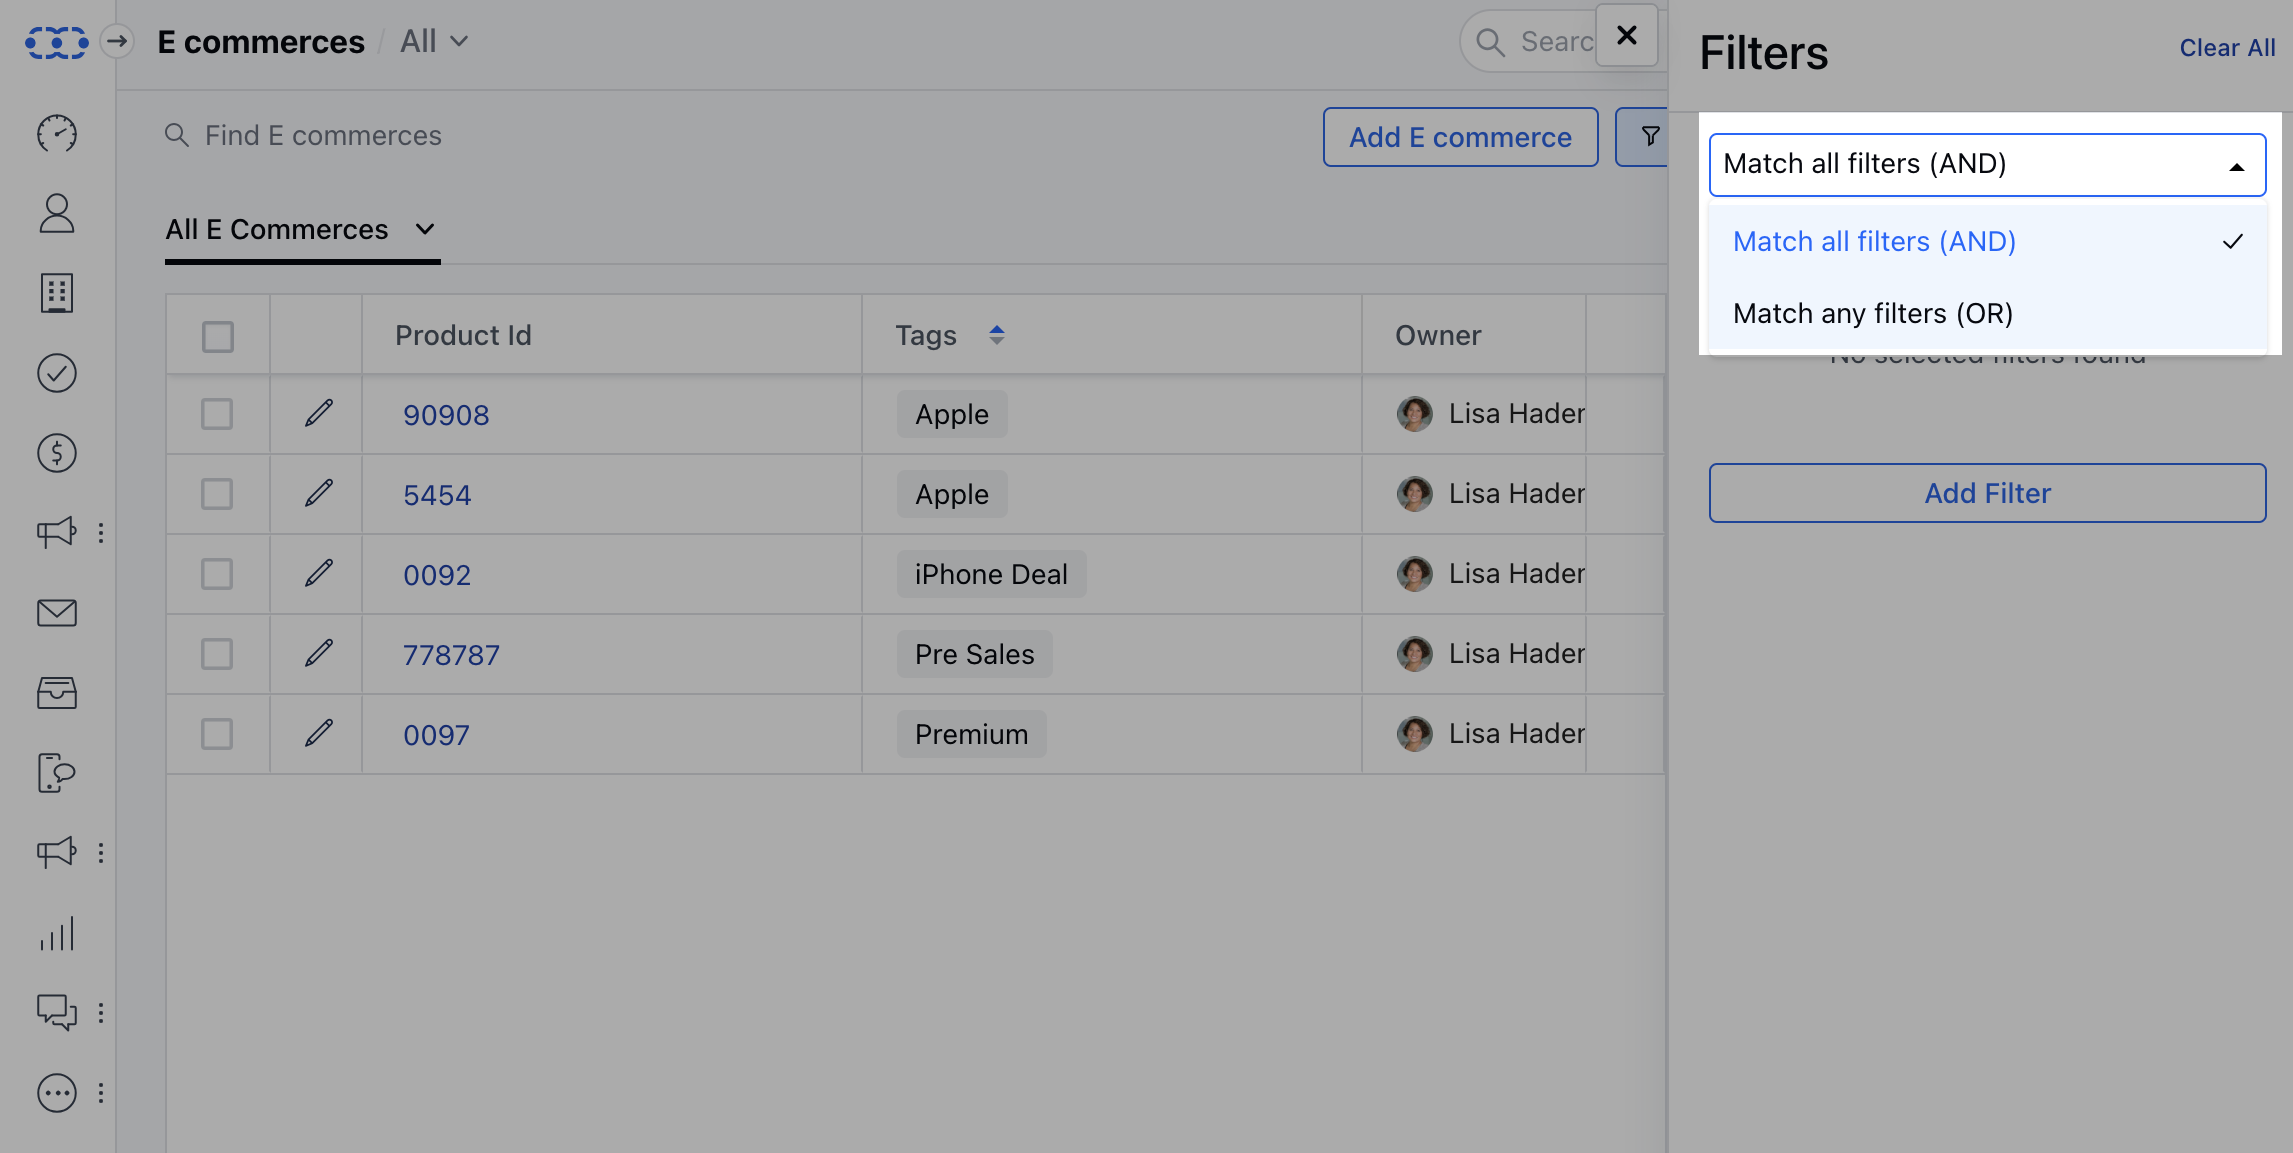Open the upper megaphone campaigns icon
2293x1153 pixels.
(57, 532)
